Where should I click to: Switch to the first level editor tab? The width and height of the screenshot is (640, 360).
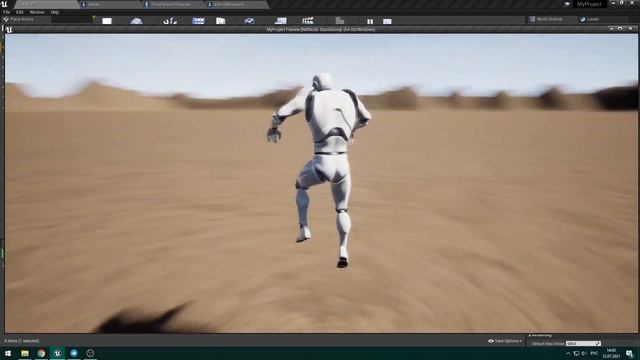pyautogui.click(x=46, y=4)
